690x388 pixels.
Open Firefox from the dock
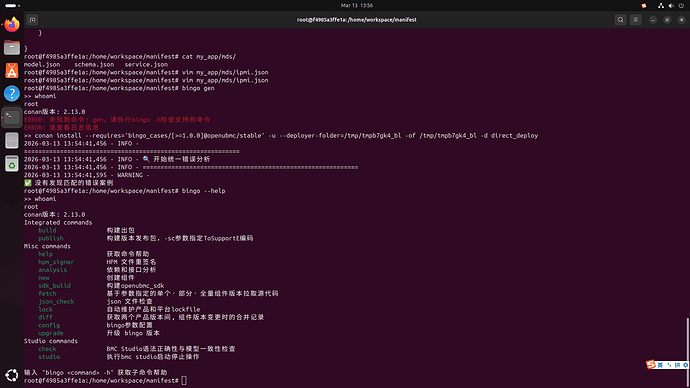tap(12, 25)
